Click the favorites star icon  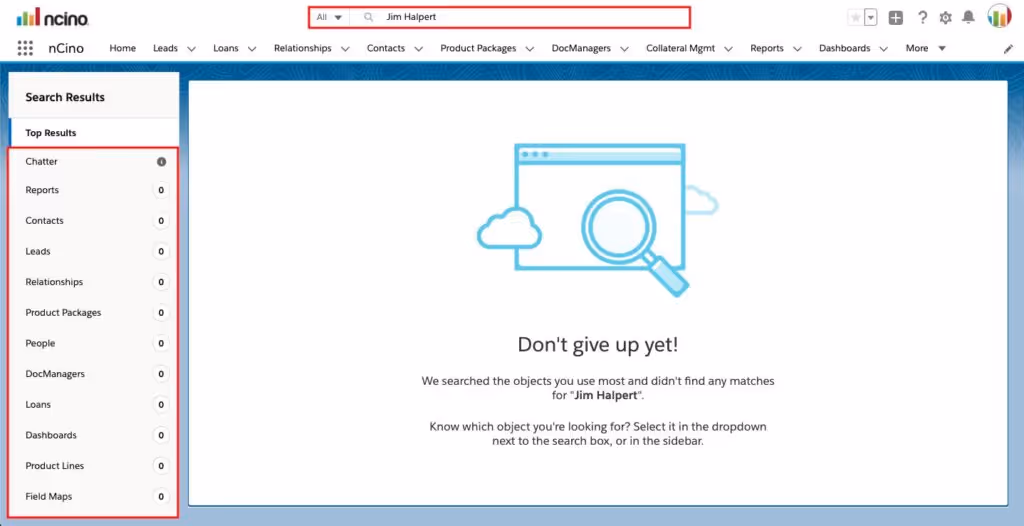click(855, 18)
